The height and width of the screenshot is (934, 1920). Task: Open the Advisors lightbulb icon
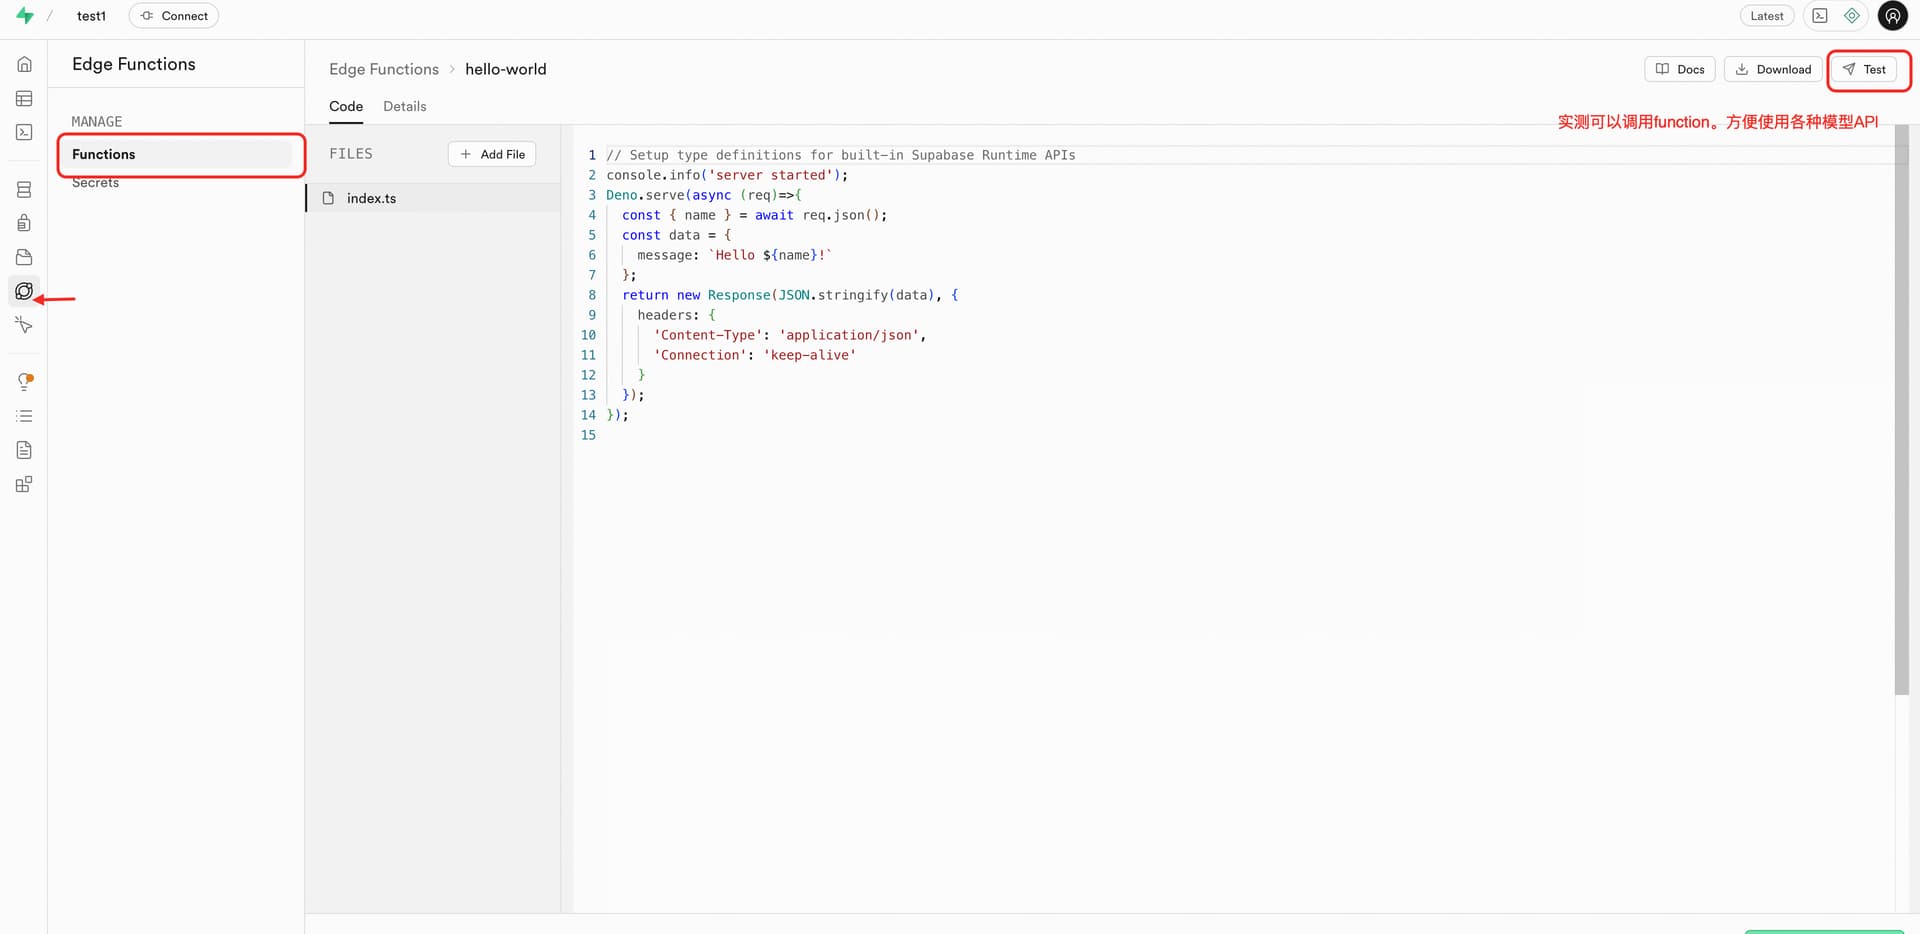click(24, 381)
